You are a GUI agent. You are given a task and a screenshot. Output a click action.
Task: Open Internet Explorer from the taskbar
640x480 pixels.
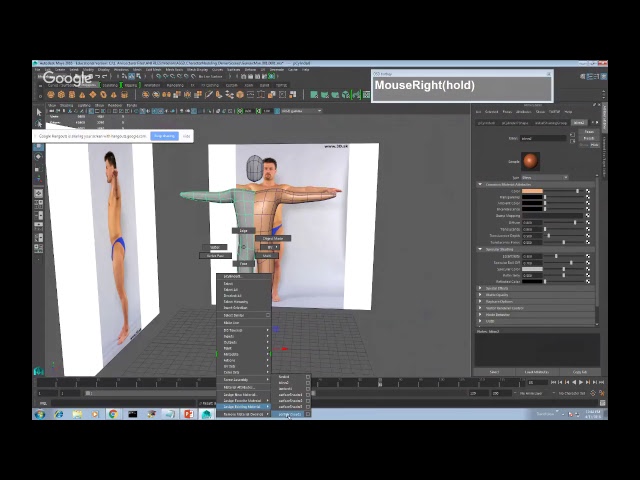point(59,414)
